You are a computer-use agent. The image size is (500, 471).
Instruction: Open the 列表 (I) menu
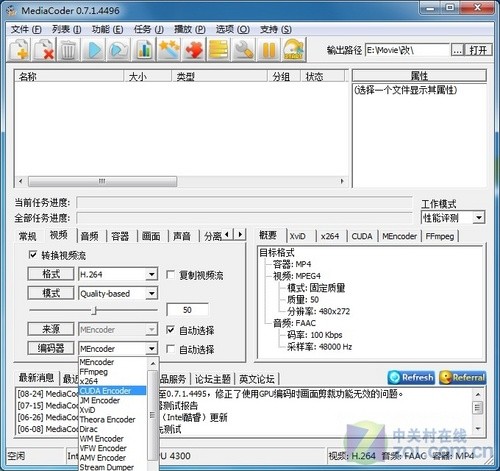pos(66,29)
